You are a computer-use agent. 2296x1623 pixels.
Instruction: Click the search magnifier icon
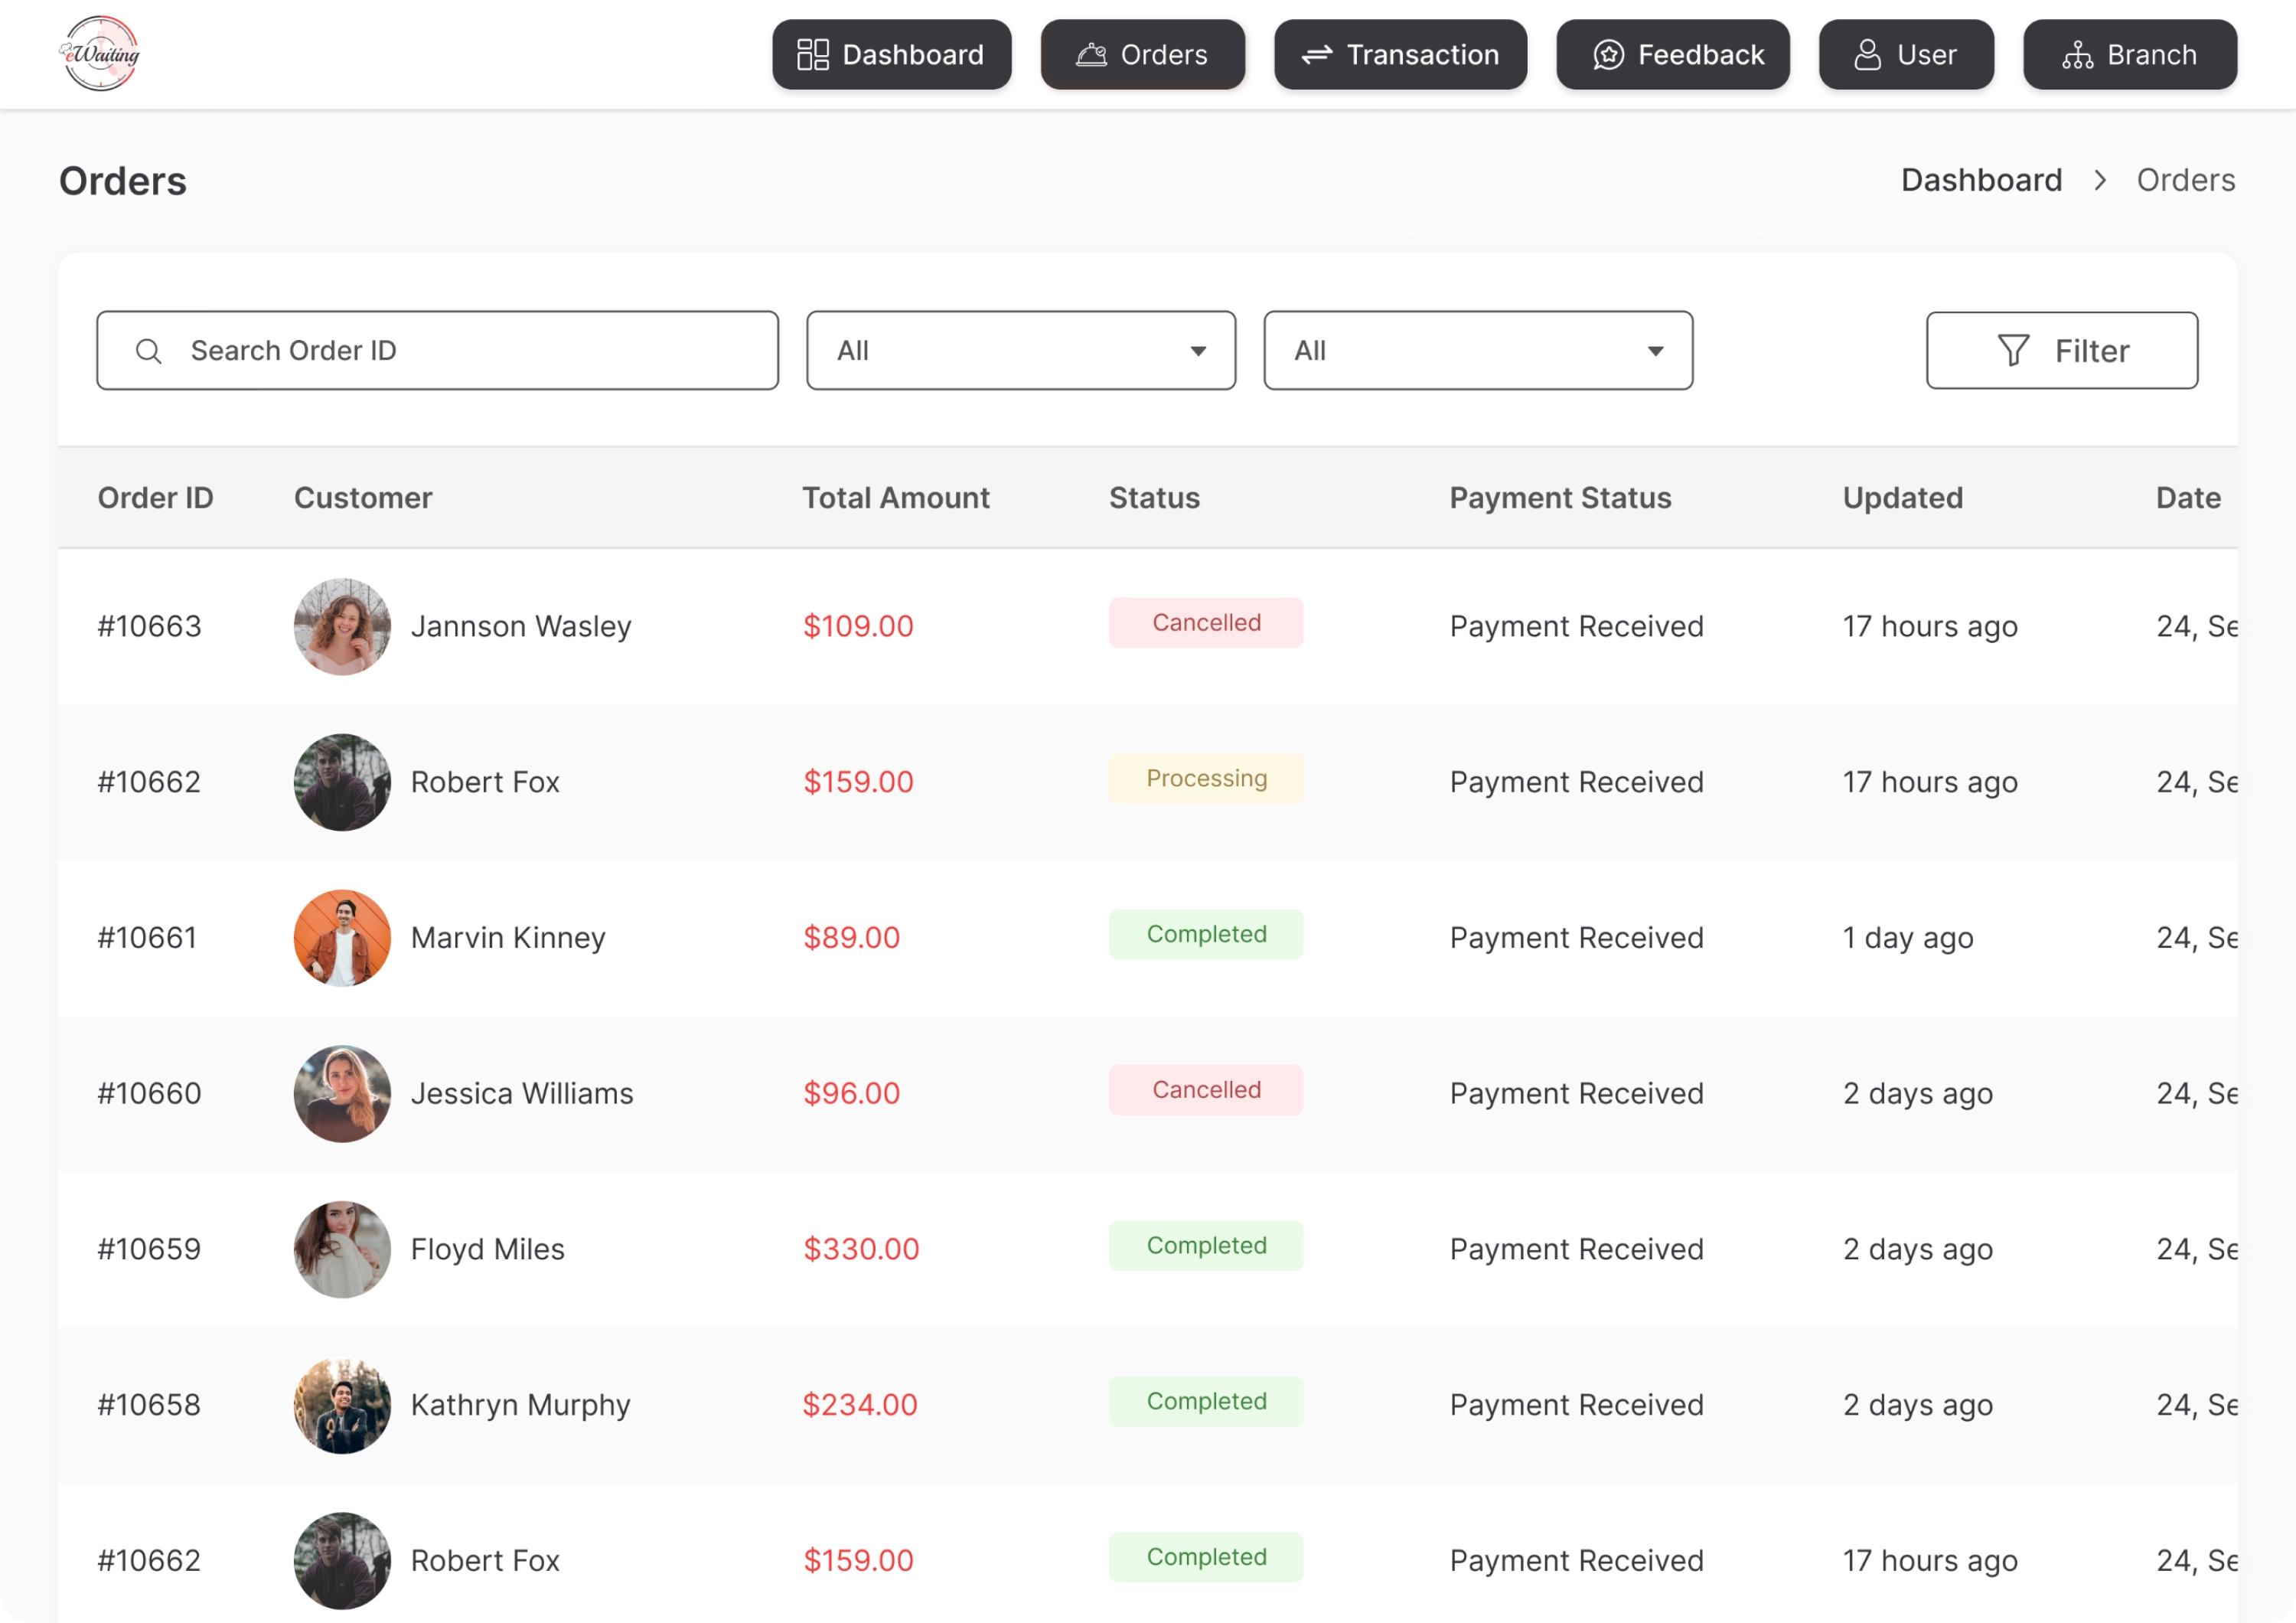click(x=149, y=351)
